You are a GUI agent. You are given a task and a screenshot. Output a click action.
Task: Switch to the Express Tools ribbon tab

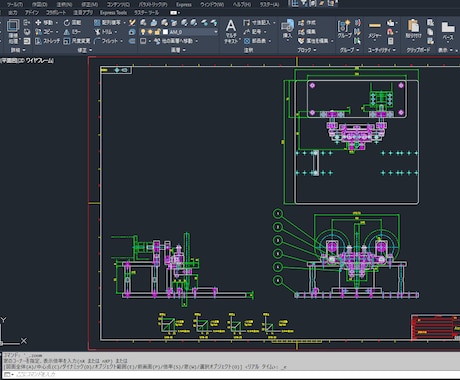pyautogui.click(x=113, y=13)
